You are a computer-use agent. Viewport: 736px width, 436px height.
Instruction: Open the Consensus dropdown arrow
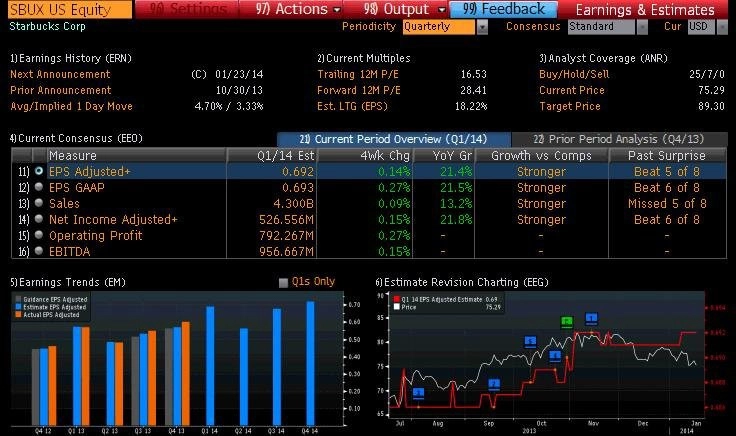[x=642, y=28]
